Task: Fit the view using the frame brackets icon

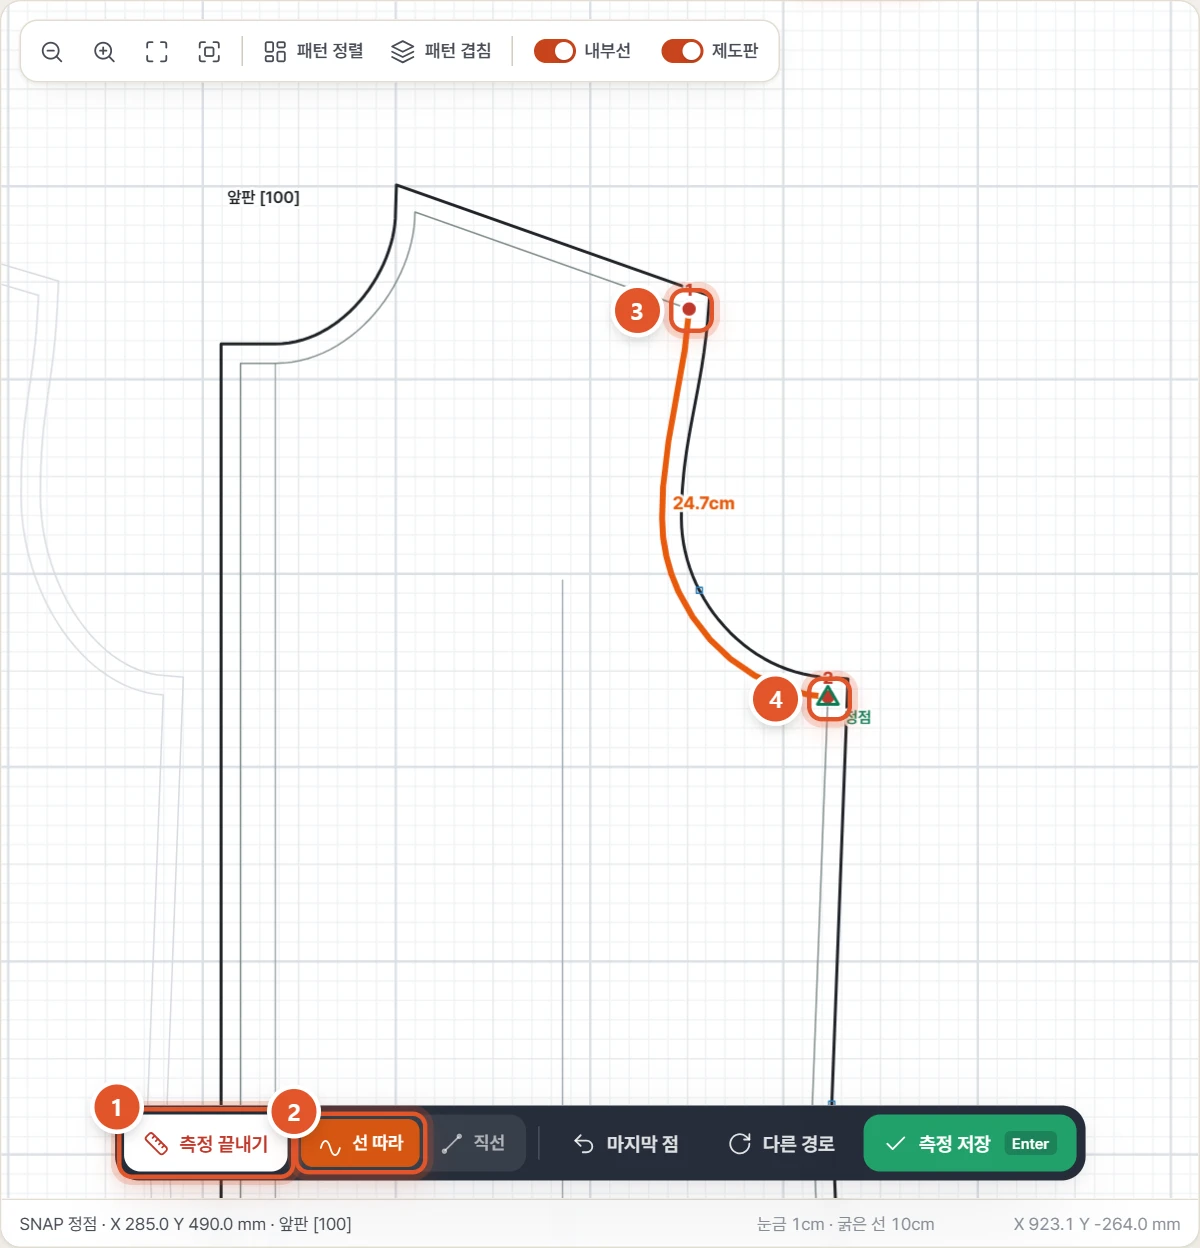Action: click(x=157, y=52)
